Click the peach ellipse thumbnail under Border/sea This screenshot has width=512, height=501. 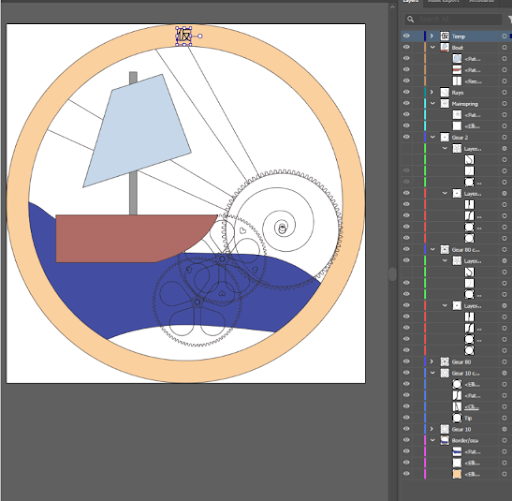(x=457, y=474)
